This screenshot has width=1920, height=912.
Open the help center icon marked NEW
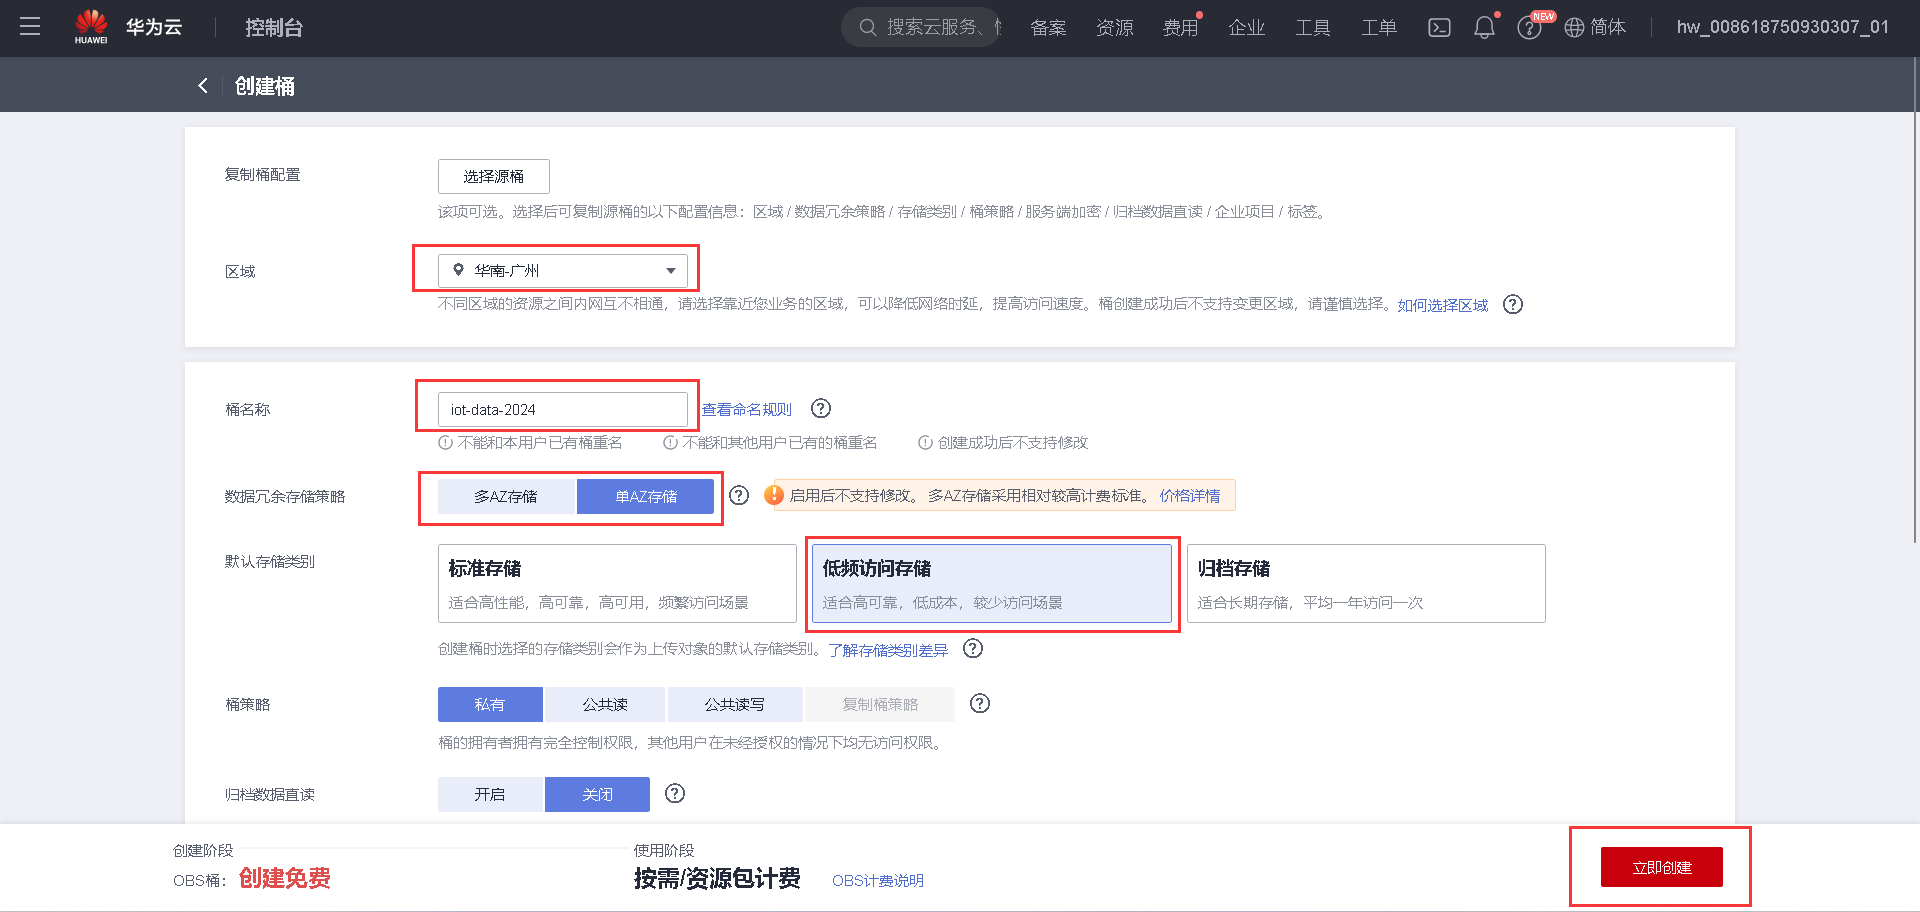coord(1529,27)
